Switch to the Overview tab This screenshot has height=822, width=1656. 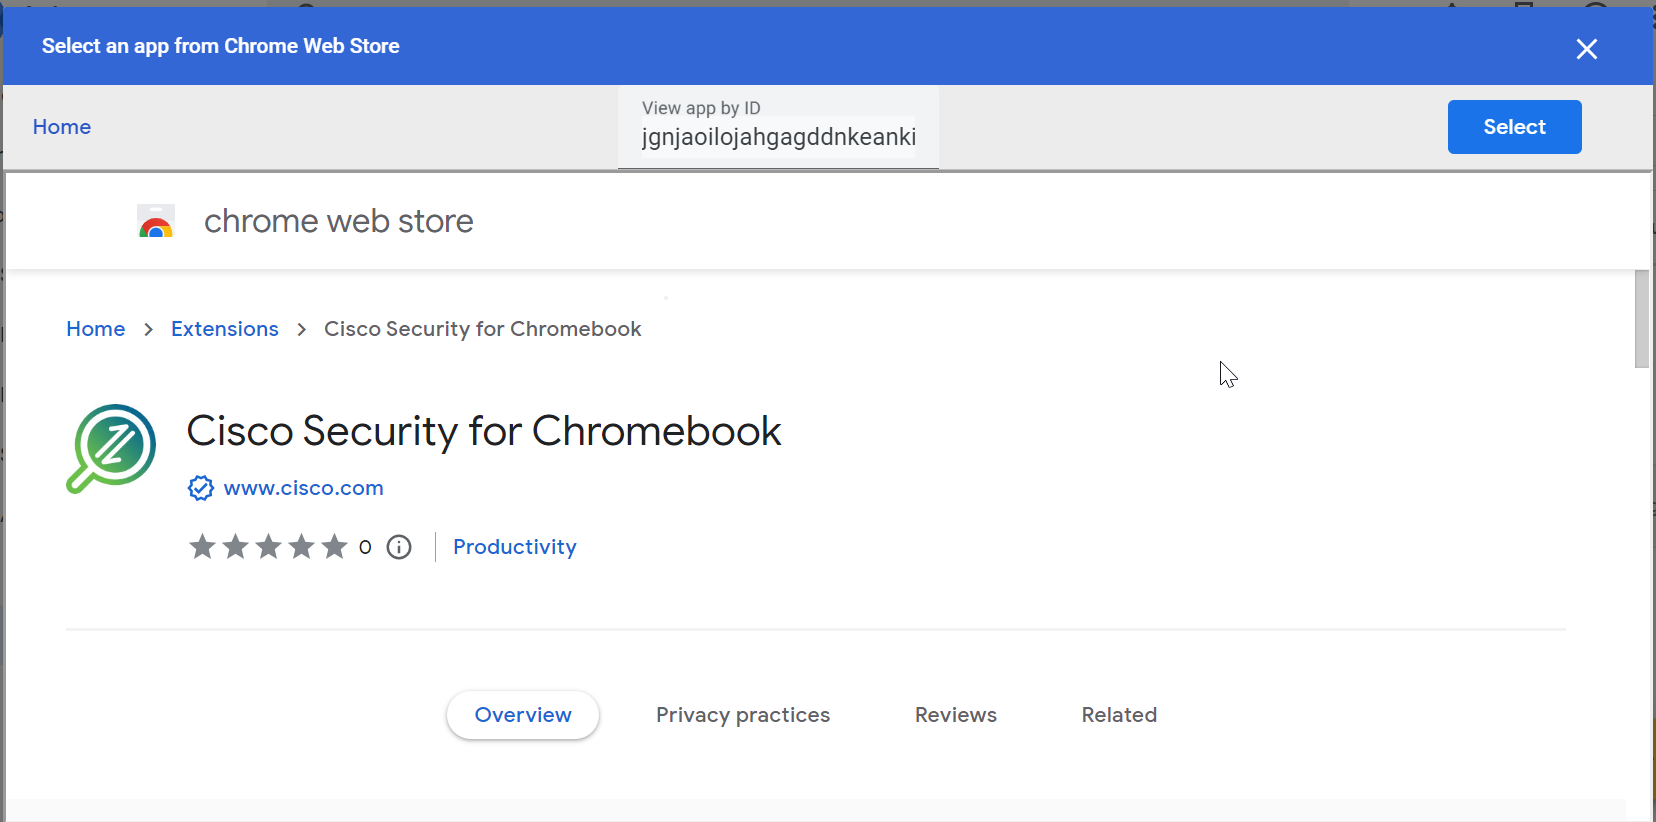(523, 715)
